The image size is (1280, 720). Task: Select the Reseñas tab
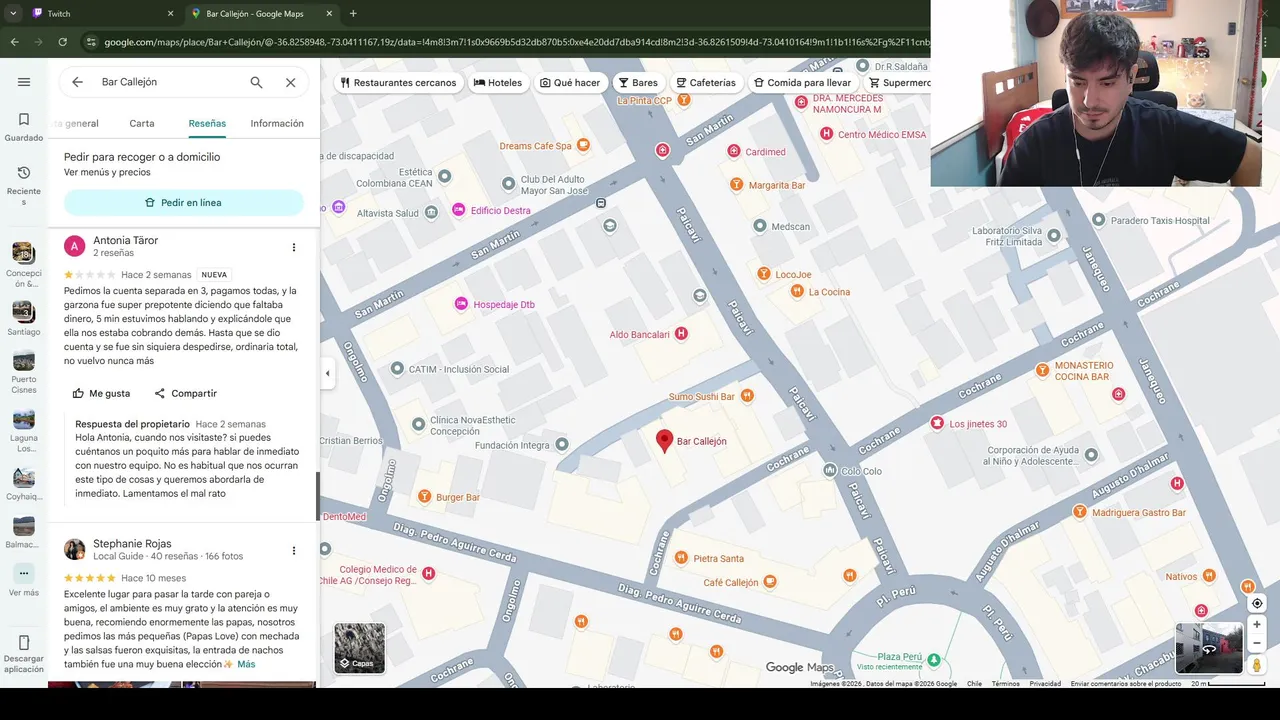click(207, 123)
